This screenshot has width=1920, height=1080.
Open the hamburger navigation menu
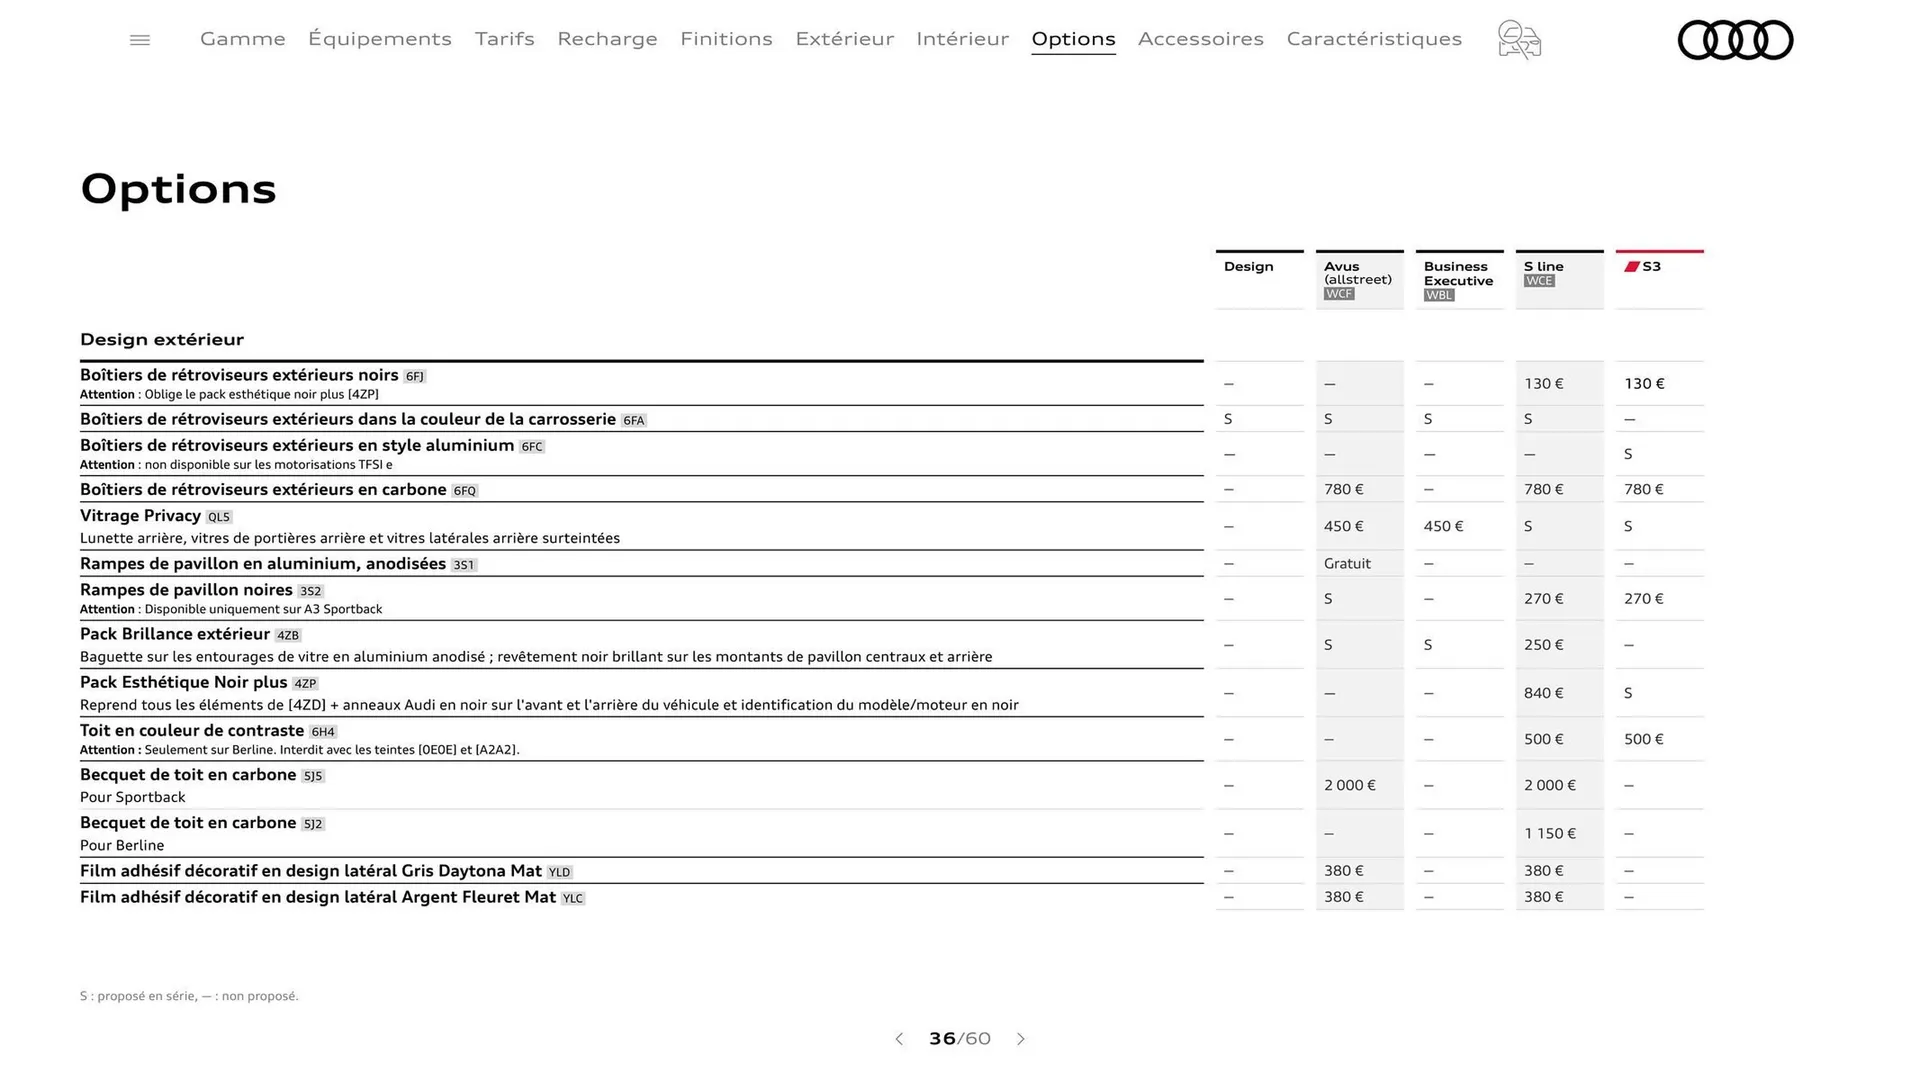coord(139,39)
